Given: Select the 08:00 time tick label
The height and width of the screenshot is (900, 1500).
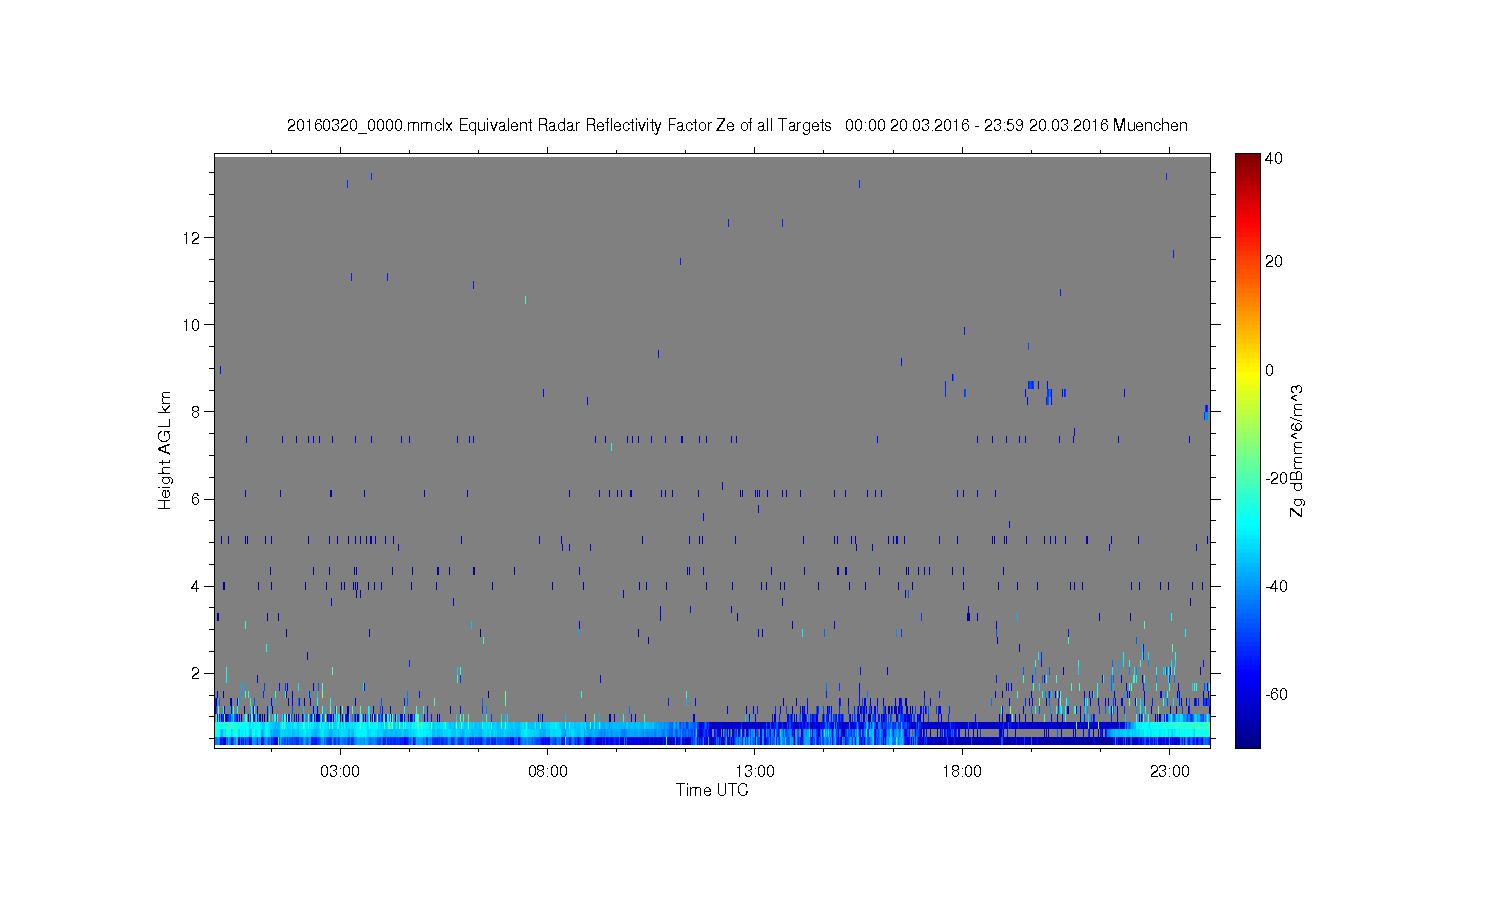Looking at the screenshot, I should pos(548,772).
